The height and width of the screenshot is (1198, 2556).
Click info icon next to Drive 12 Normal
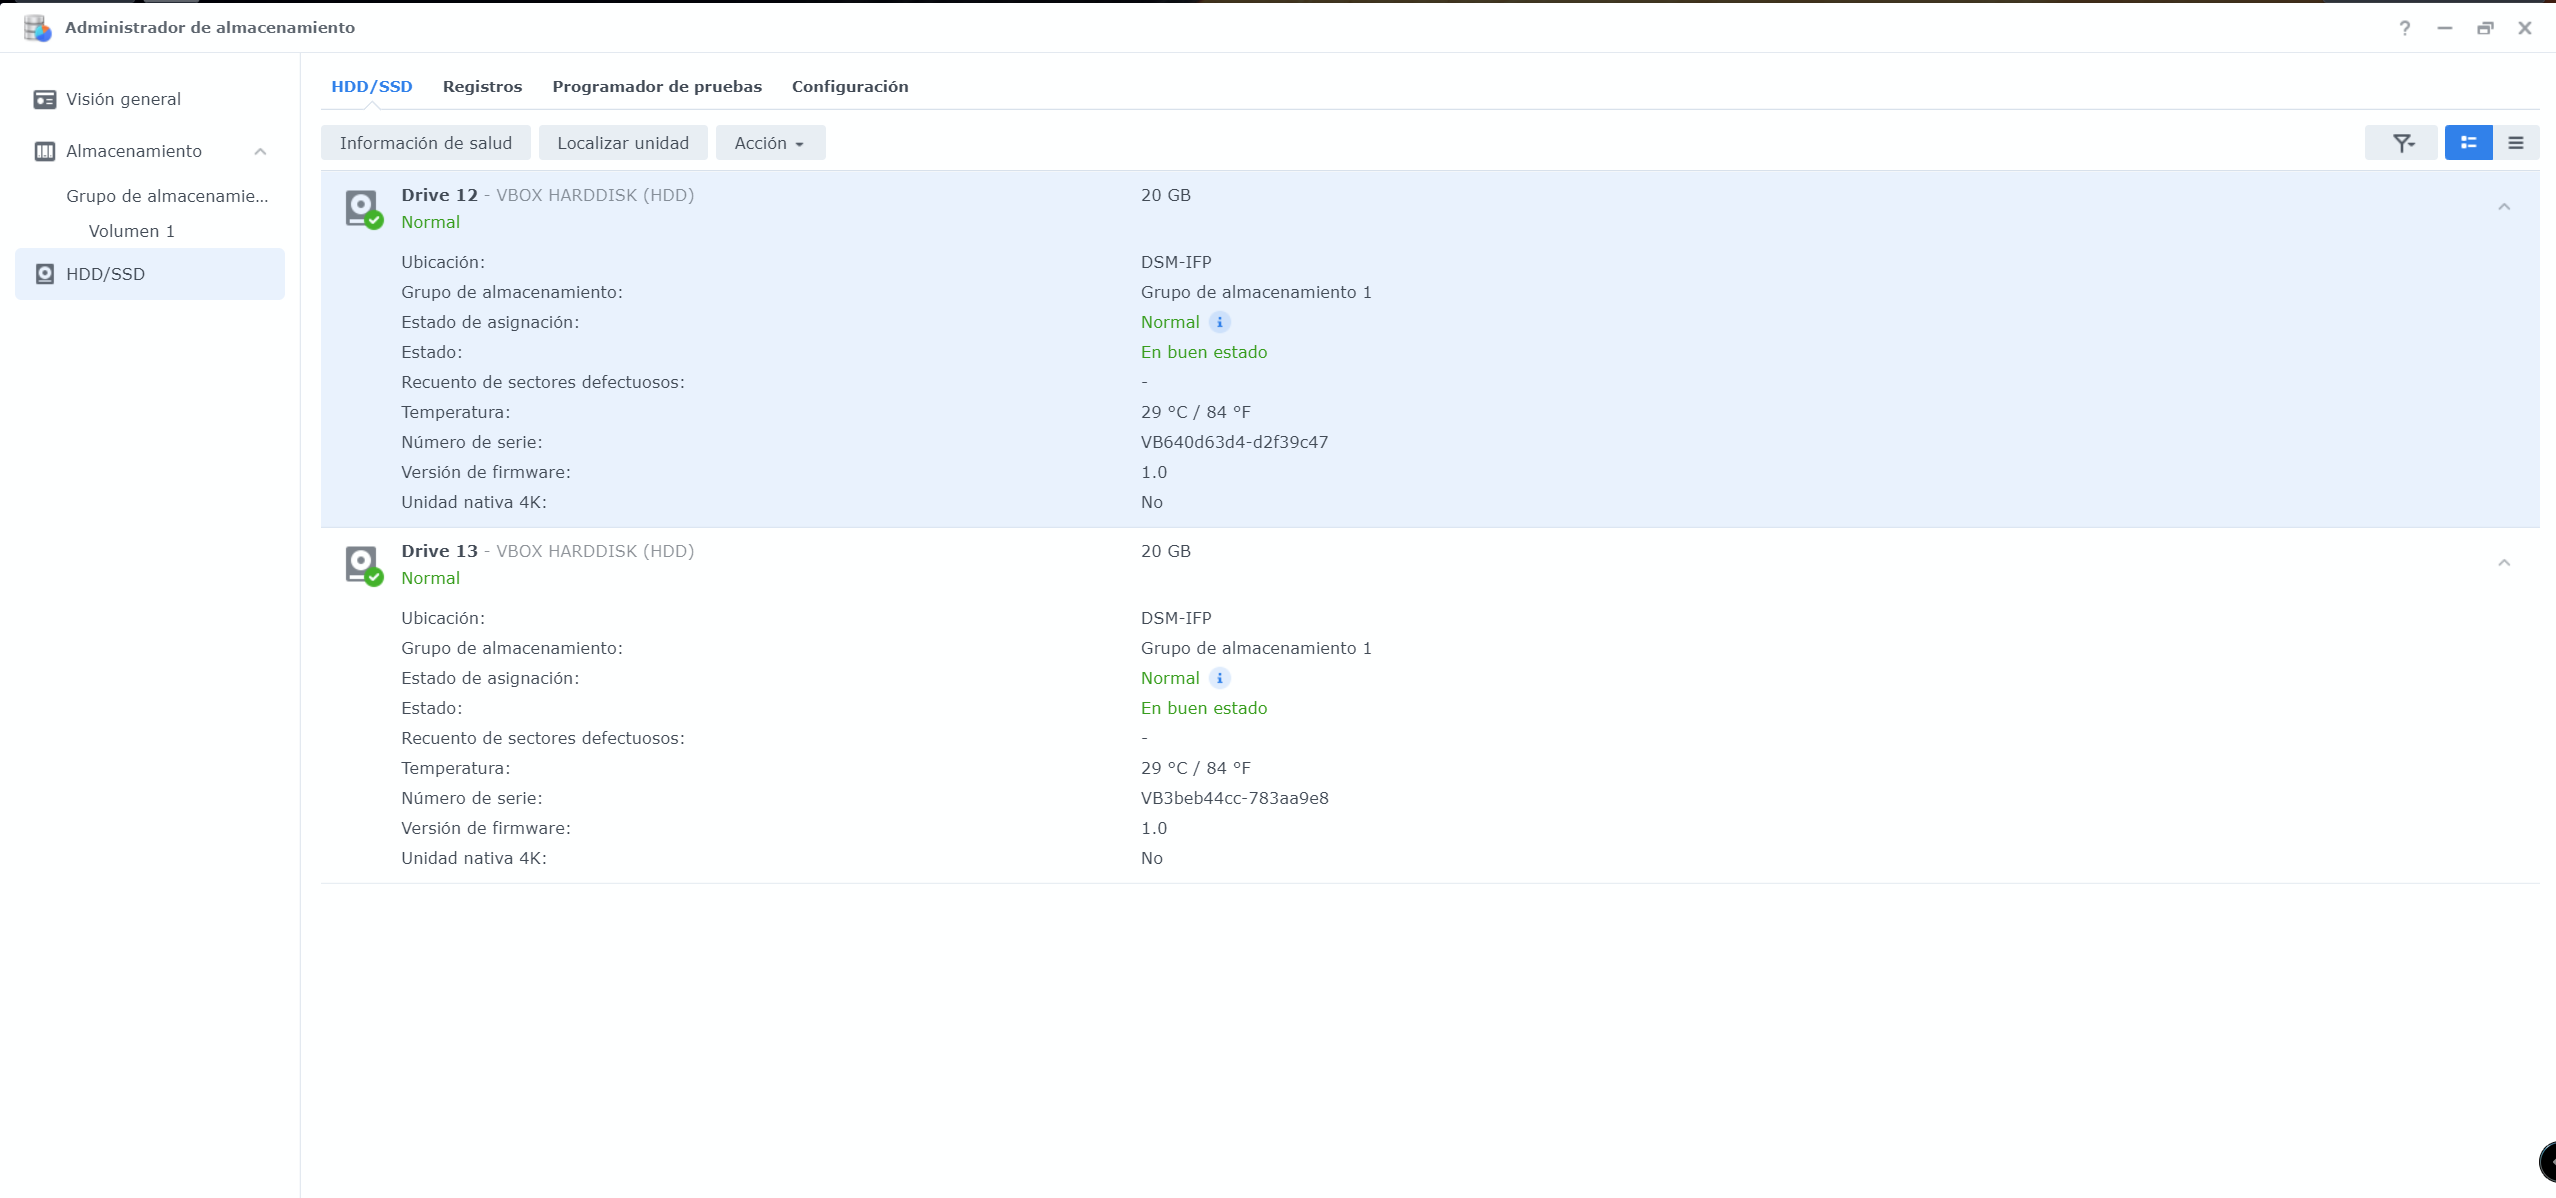pyautogui.click(x=1219, y=322)
